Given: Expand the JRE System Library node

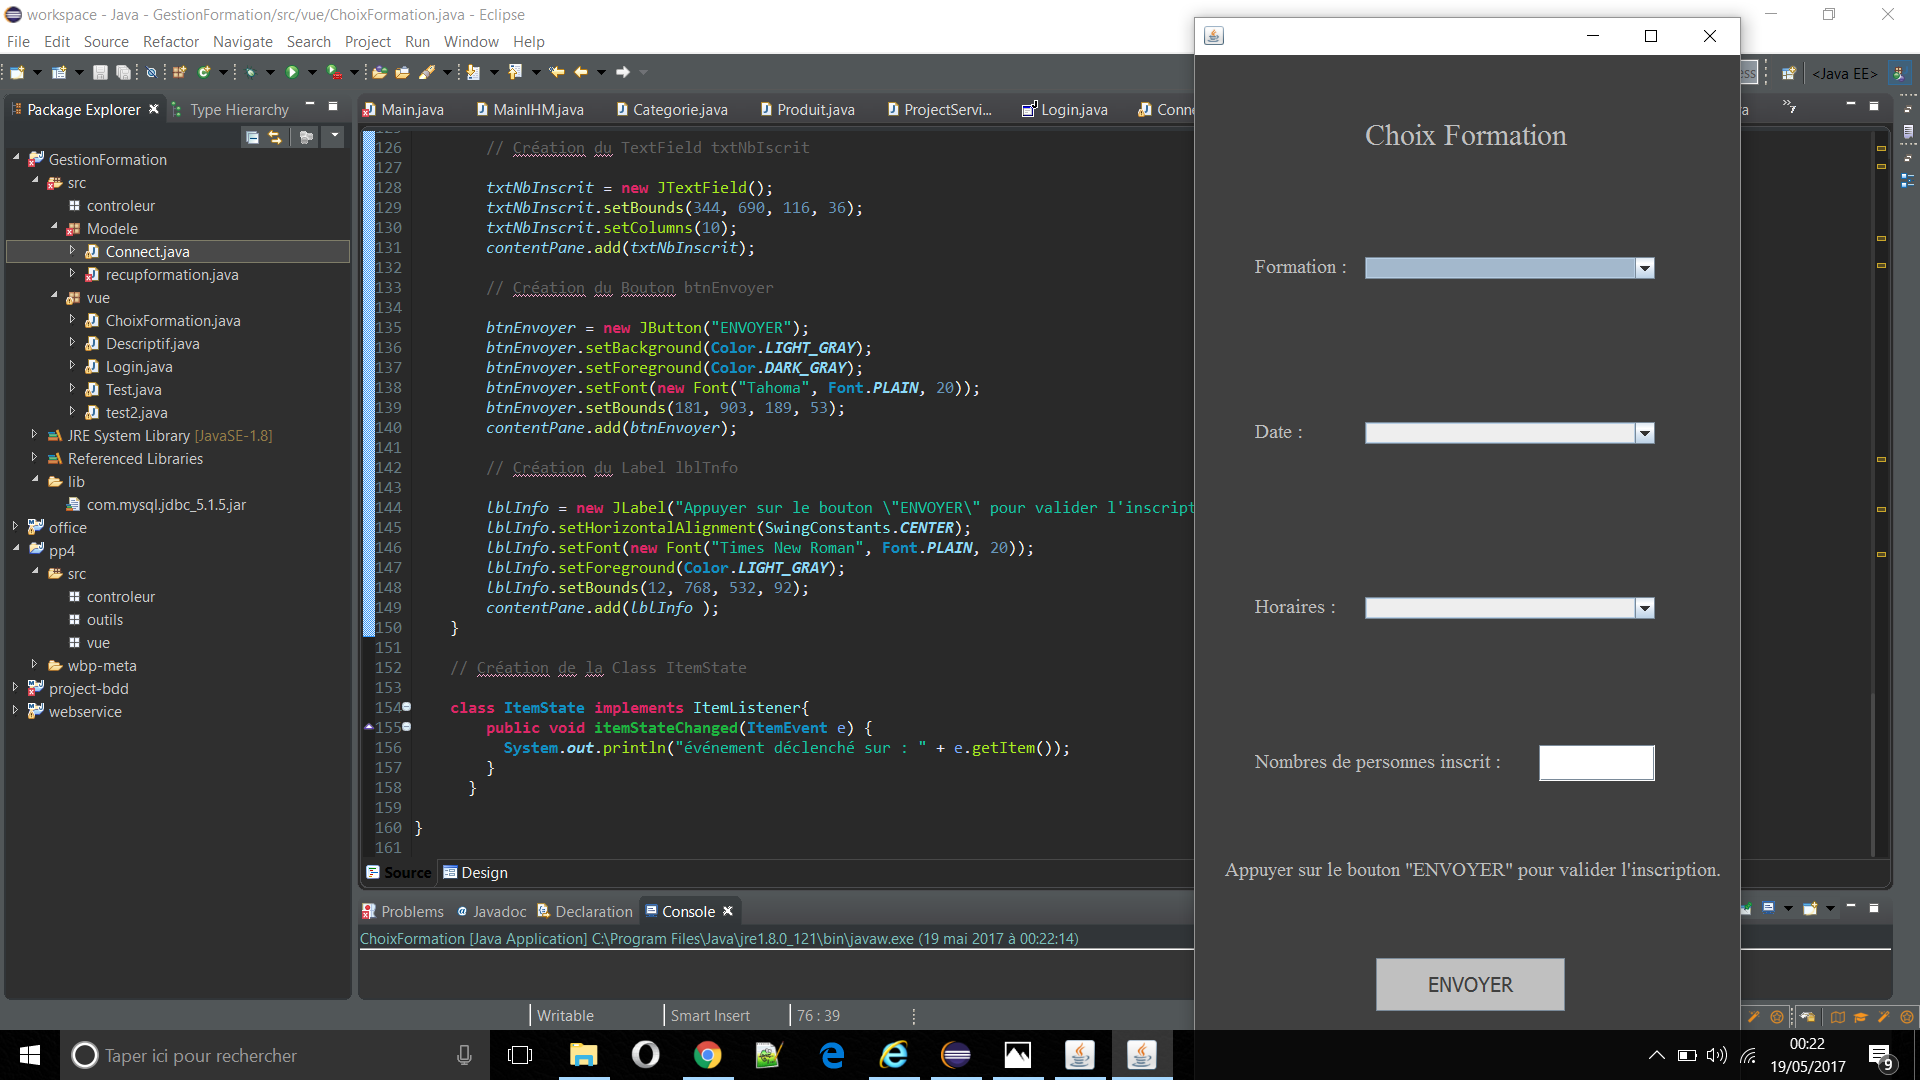Looking at the screenshot, I should pyautogui.click(x=34, y=435).
